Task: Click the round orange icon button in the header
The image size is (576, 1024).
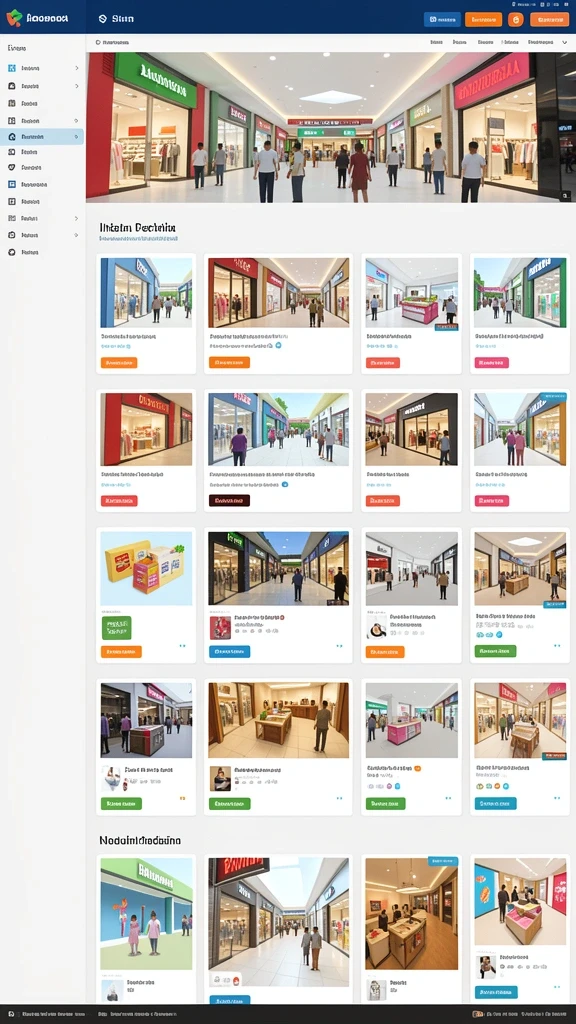Action: coord(516,20)
